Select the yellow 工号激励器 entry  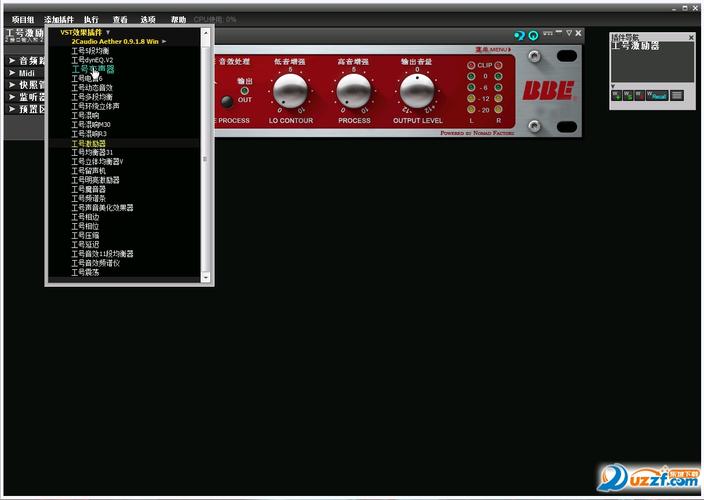pos(88,143)
